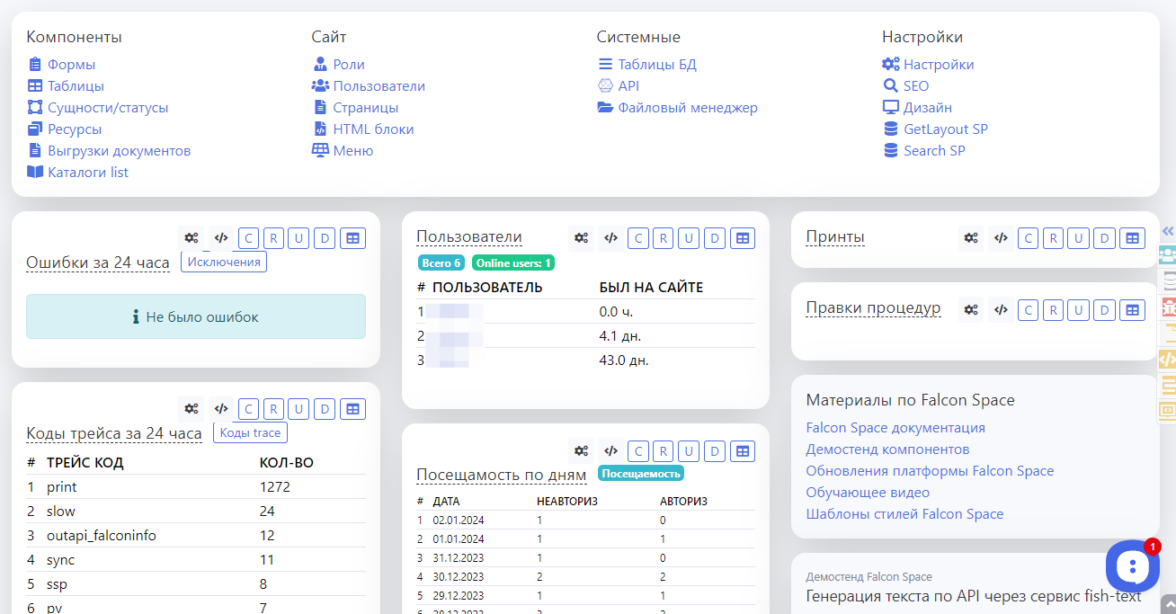
Task: Open Таблицы БД in Системные menu
Action: pos(656,65)
